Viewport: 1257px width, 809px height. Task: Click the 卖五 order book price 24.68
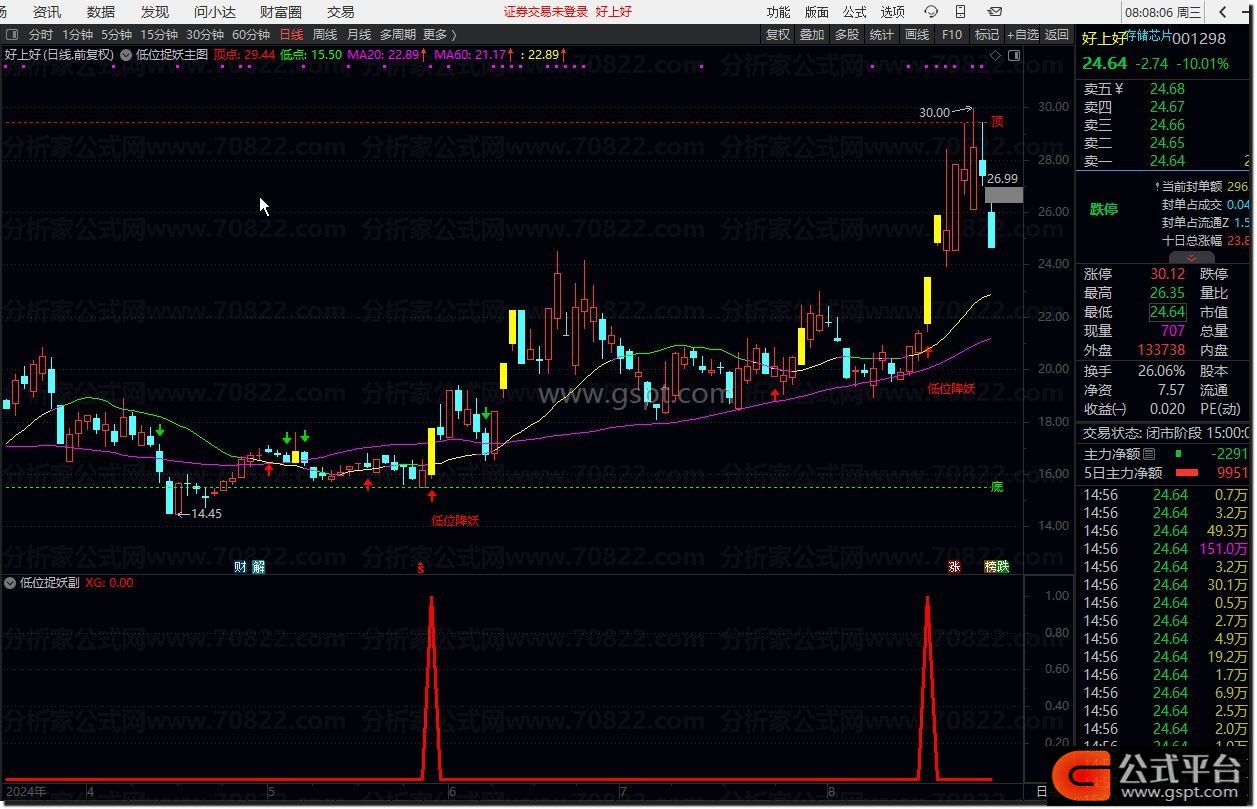click(x=1167, y=89)
